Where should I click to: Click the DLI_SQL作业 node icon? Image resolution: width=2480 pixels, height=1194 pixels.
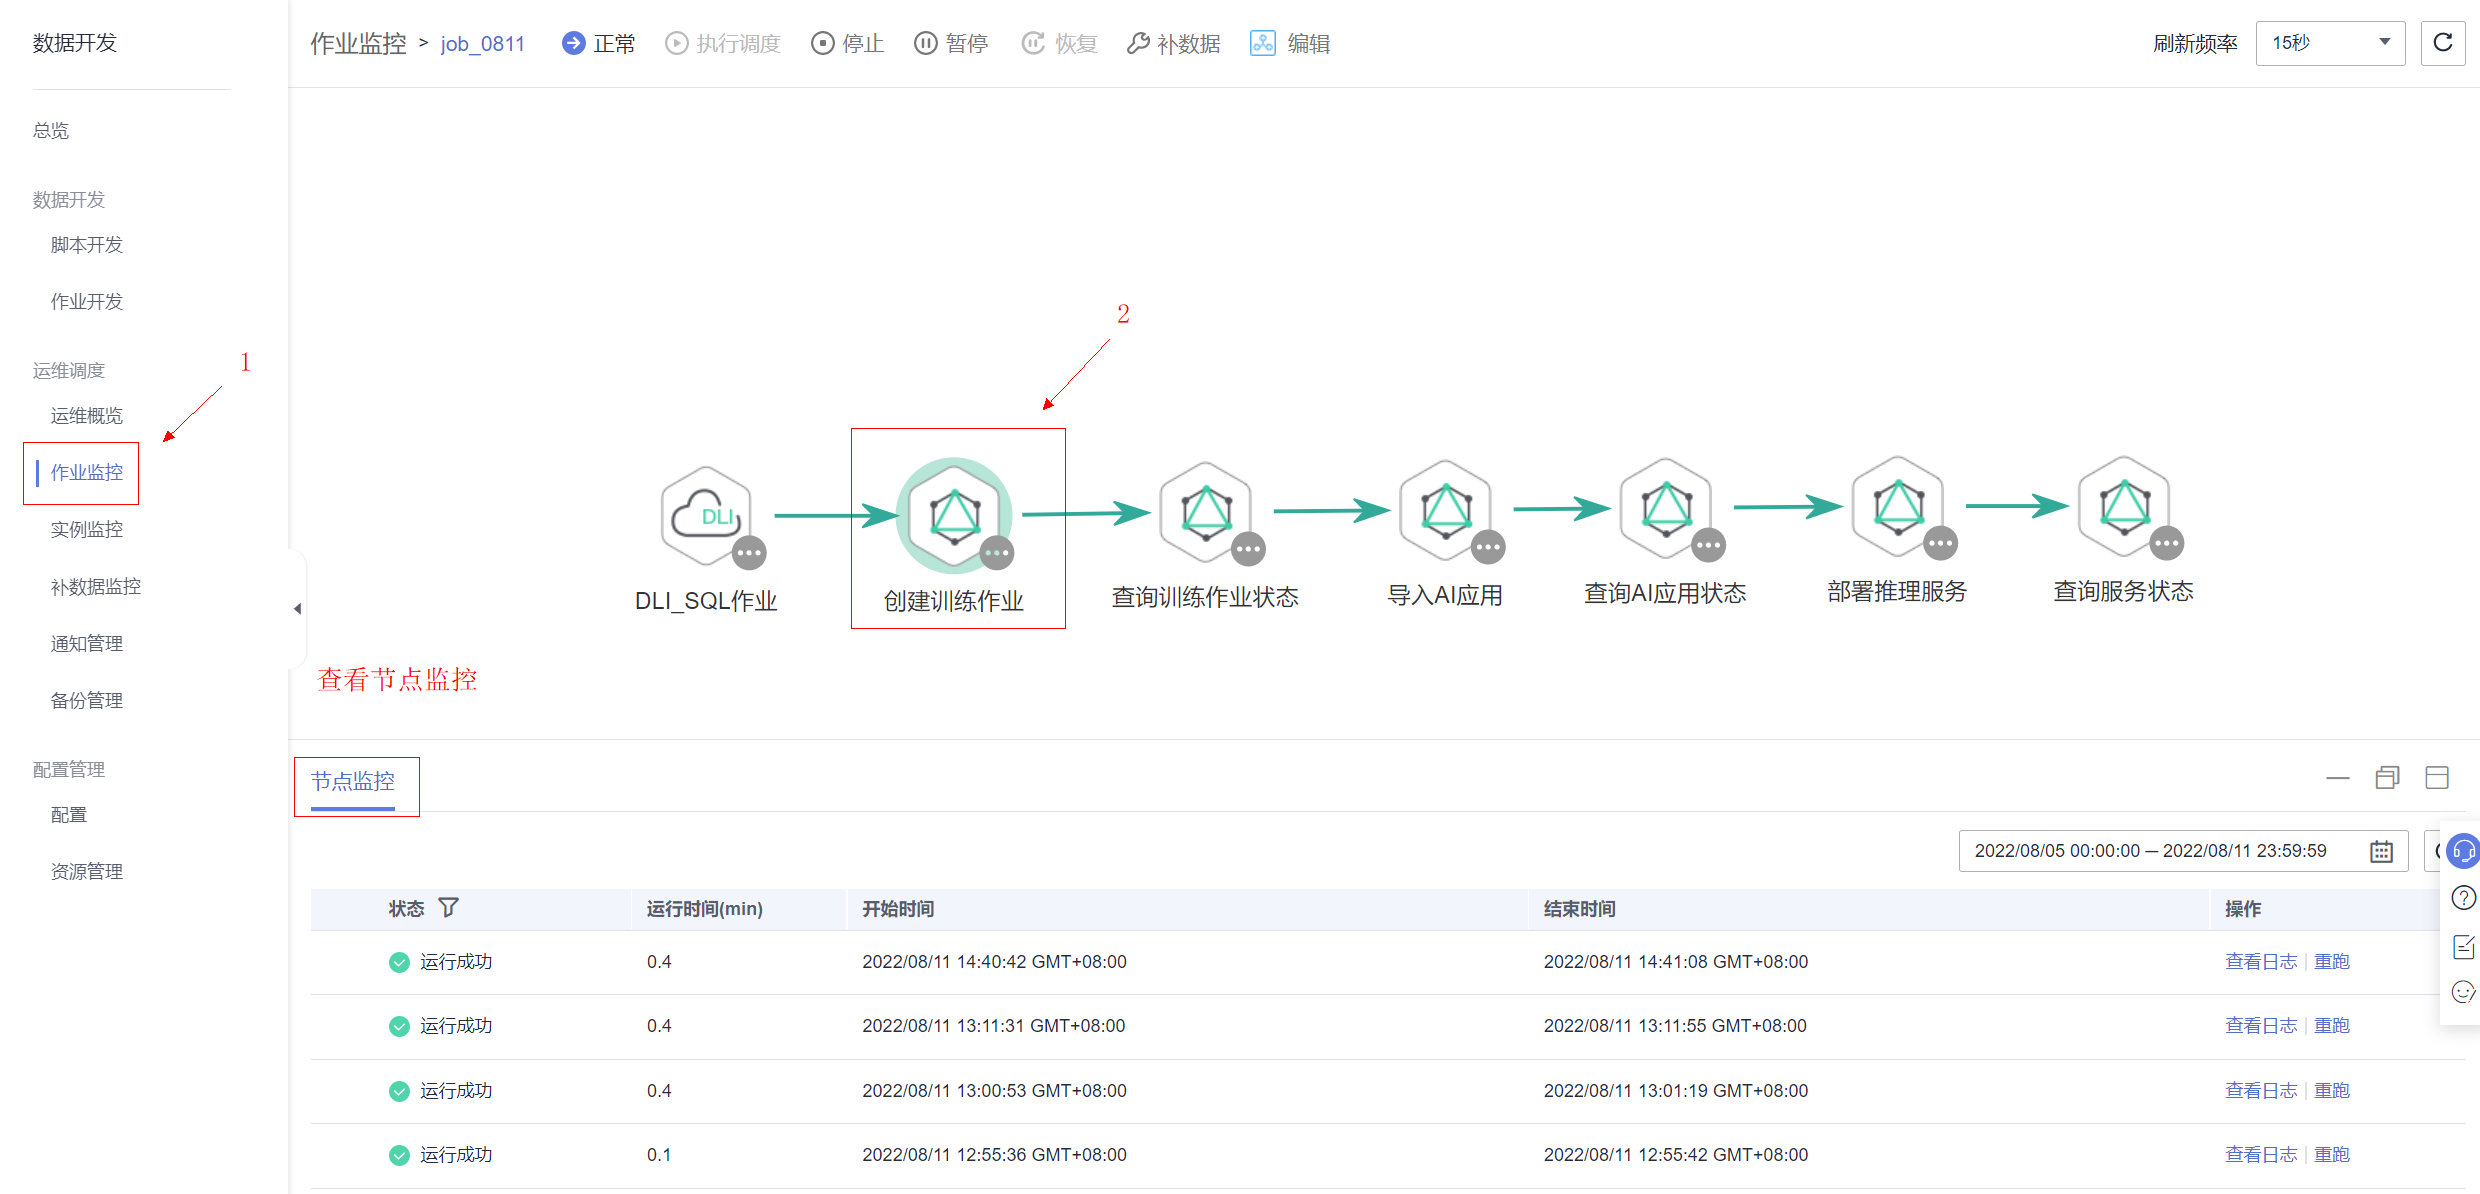pos(706,515)
